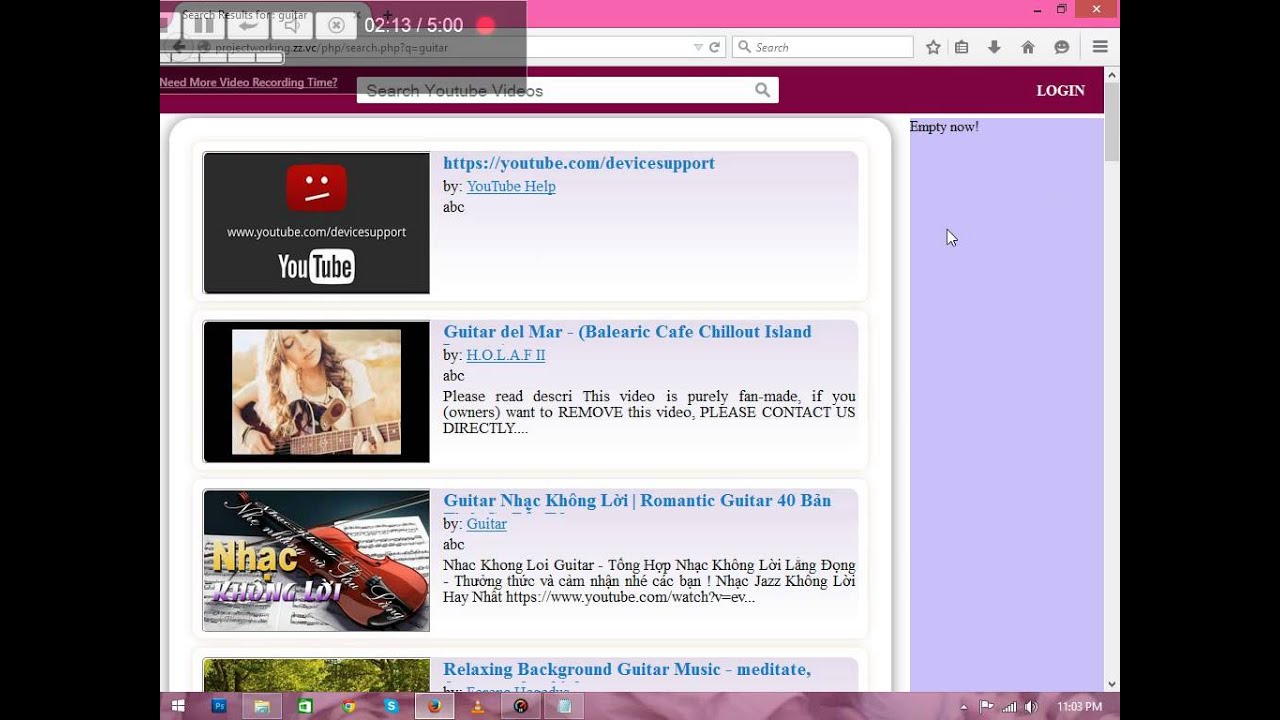Open VLC media player from taskbar
Viewport: 1280px width, 720px height.
(477, 706)
